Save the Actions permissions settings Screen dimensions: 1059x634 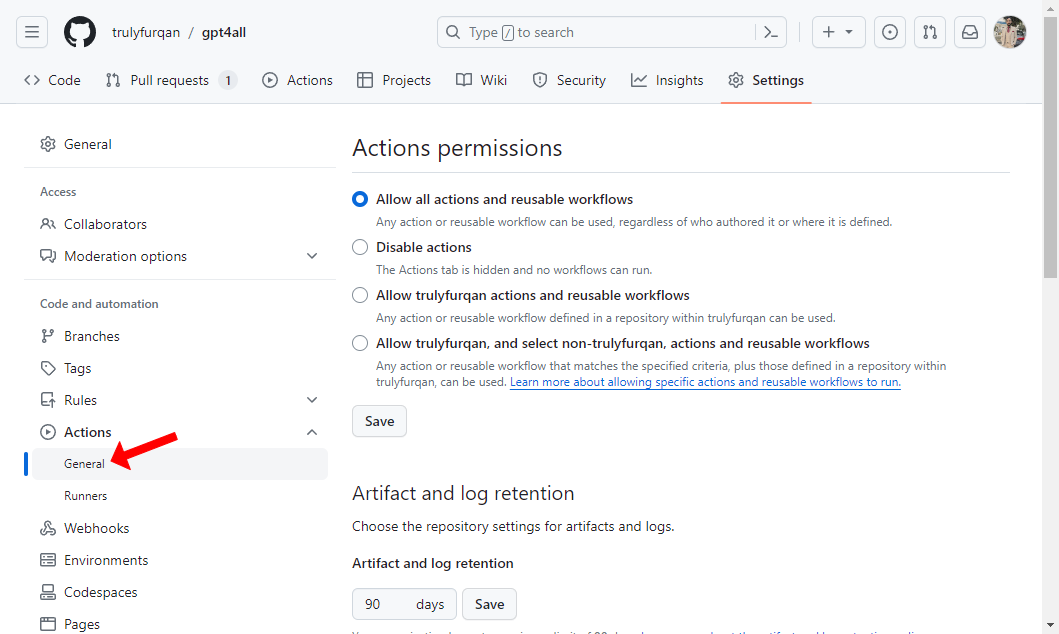click(x=379, y=421)
